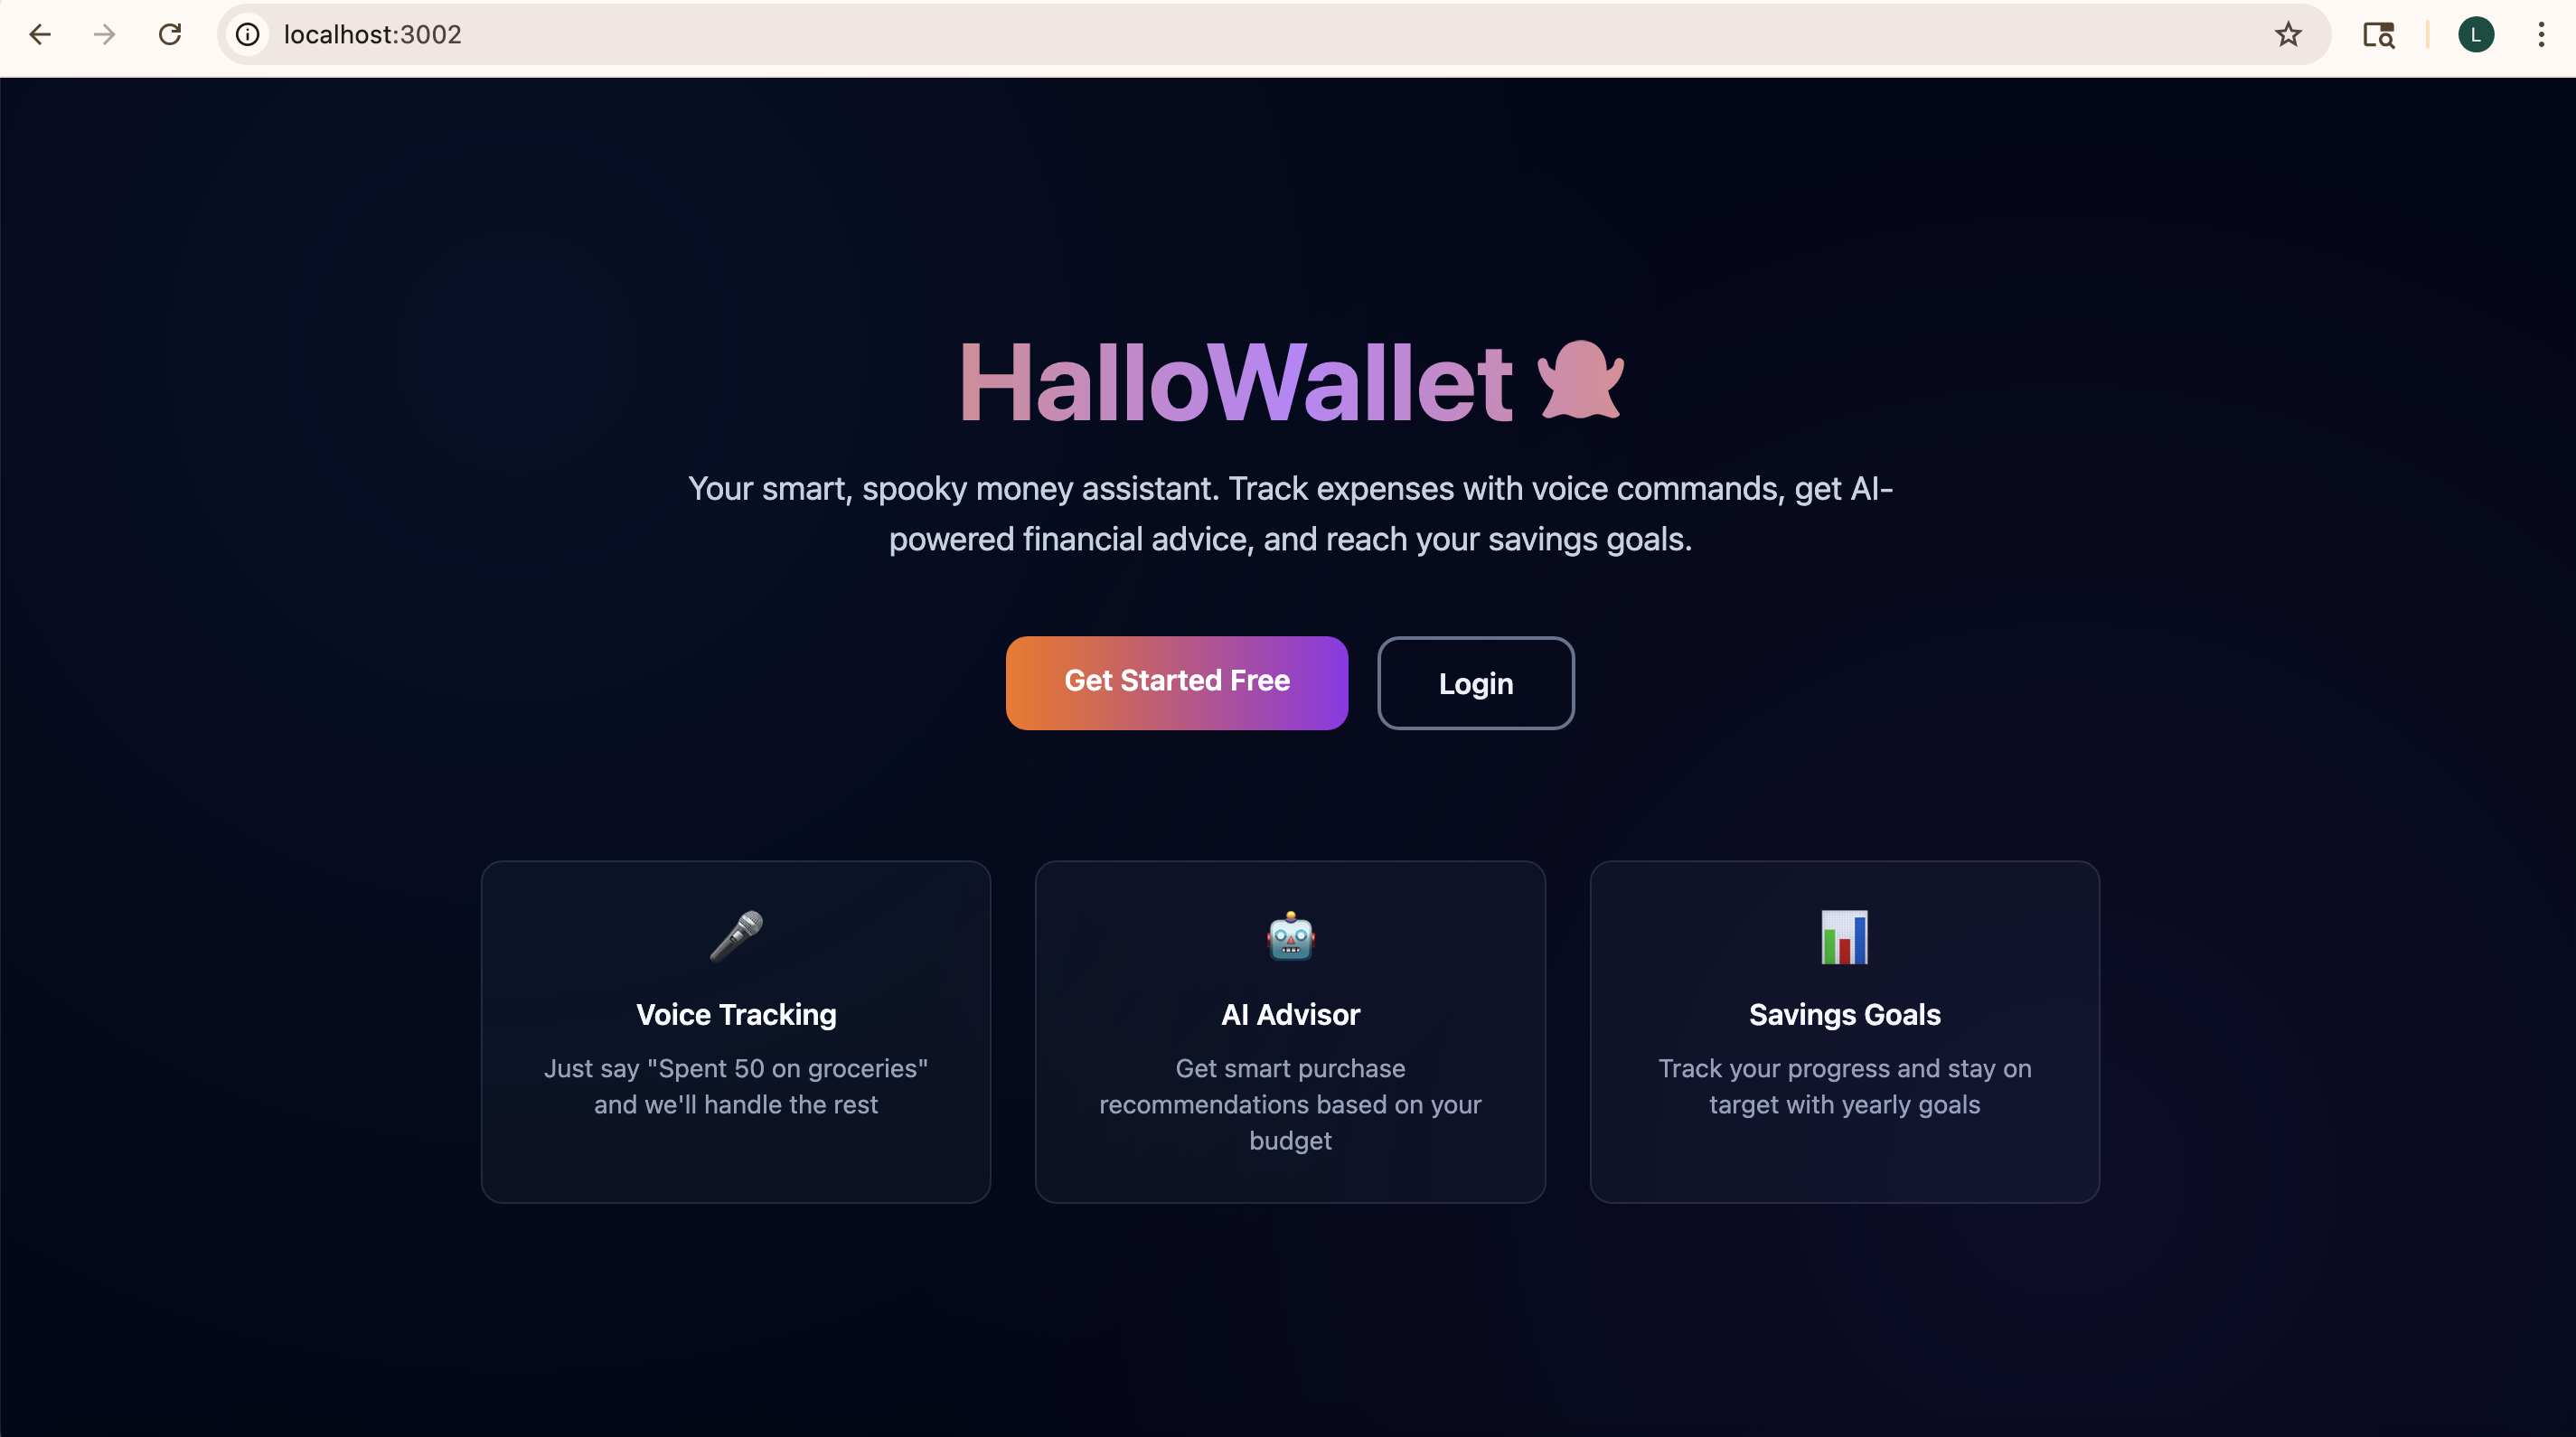
Task: Open the green L profile avatar
Action: 2476,35
